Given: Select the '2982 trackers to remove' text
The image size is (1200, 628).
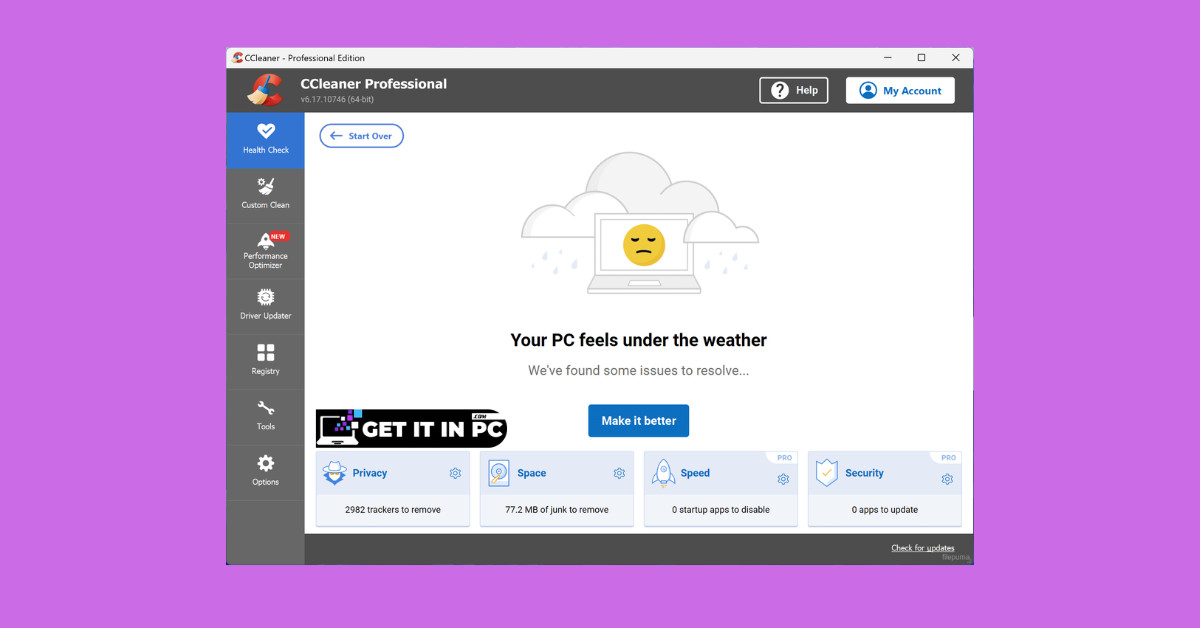Looking at the screenshot, I should pos(393,510).
